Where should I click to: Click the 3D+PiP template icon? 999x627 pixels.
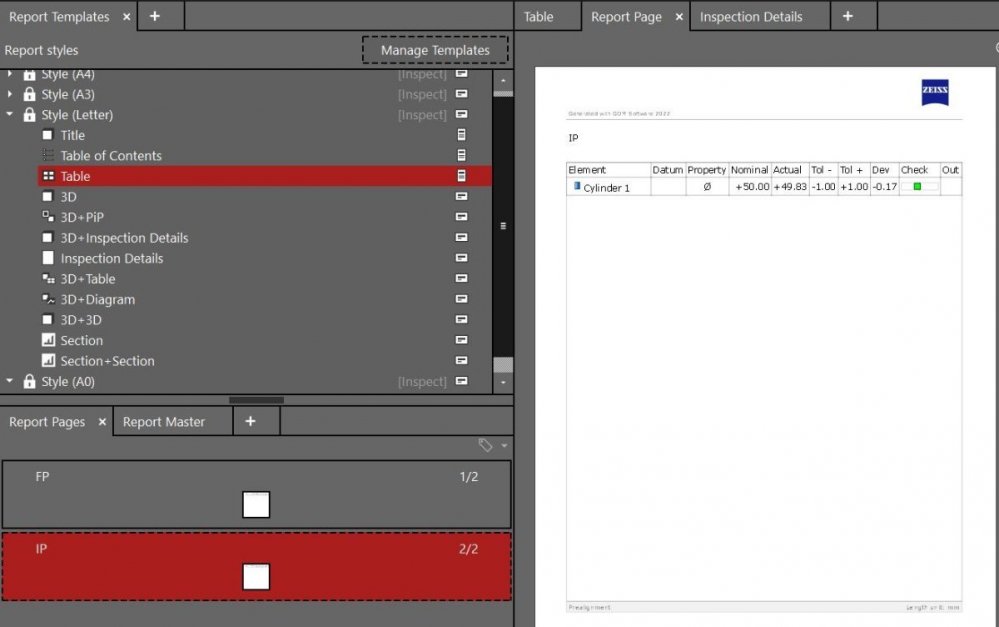pyautogui.click(x=48, y=217)
